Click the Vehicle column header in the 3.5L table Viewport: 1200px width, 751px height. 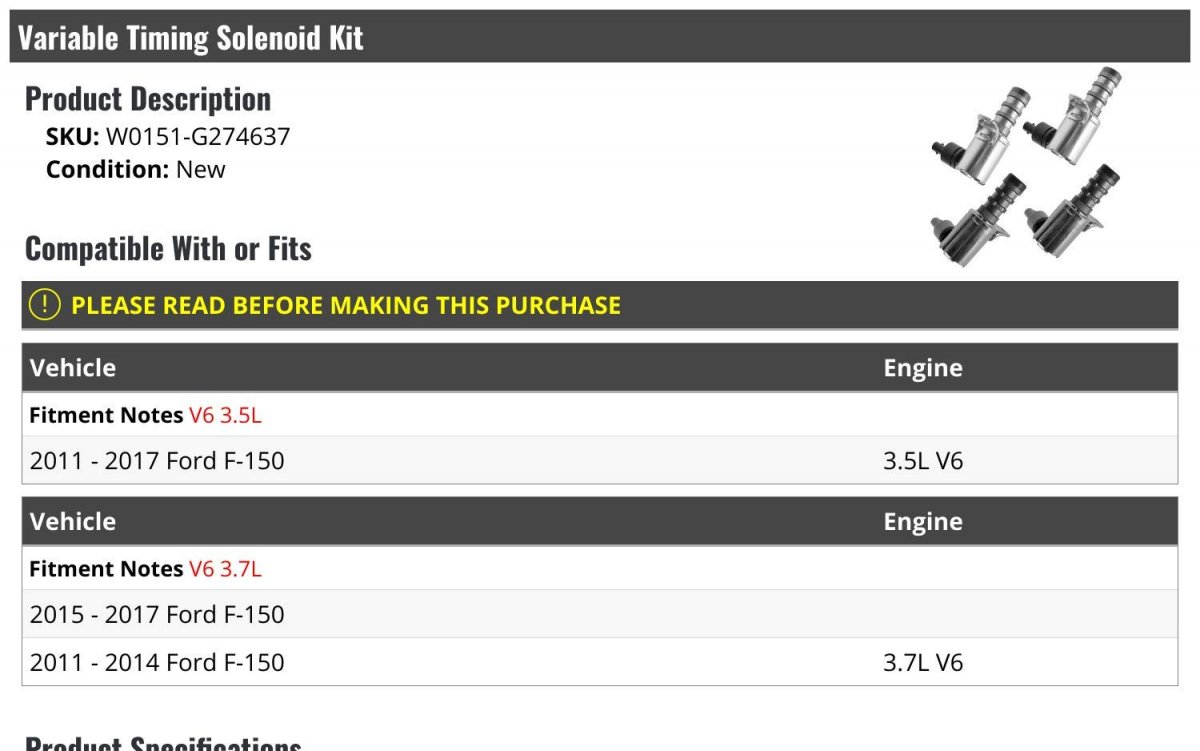(73, 368)
